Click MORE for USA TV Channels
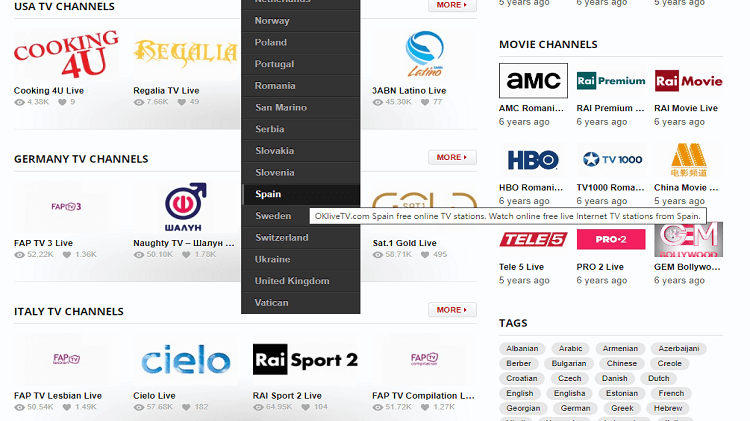Image resolution: width=750 pixels, height=421 pixels. 452,5
